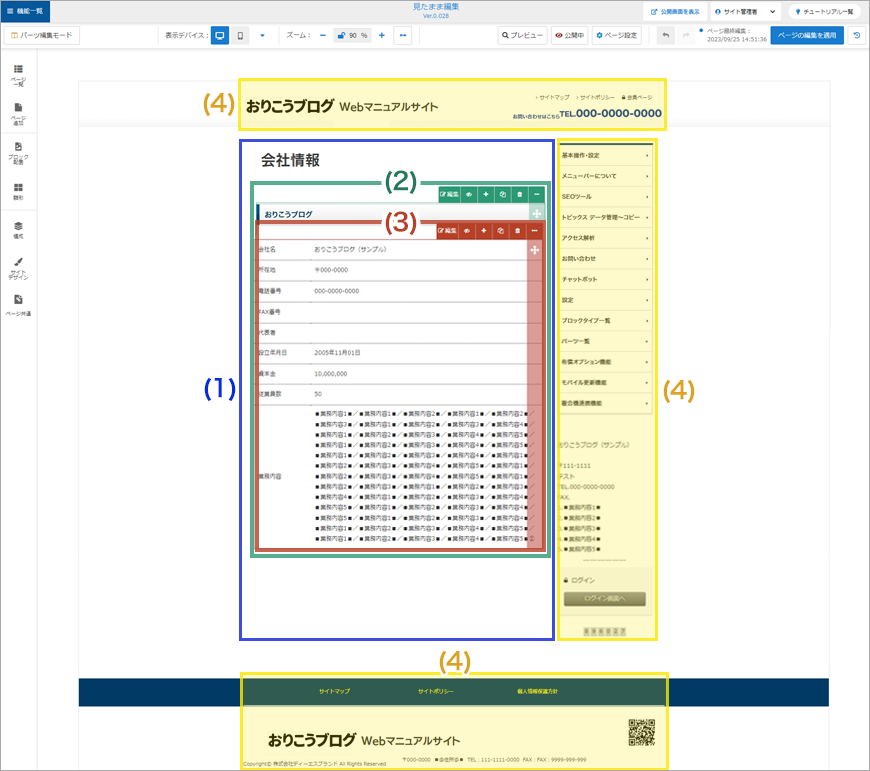Image resolution: width=870 pixels, height=771 pixels.
Task: Click the undo arrow in top toolbar
Action: (666, 35)
